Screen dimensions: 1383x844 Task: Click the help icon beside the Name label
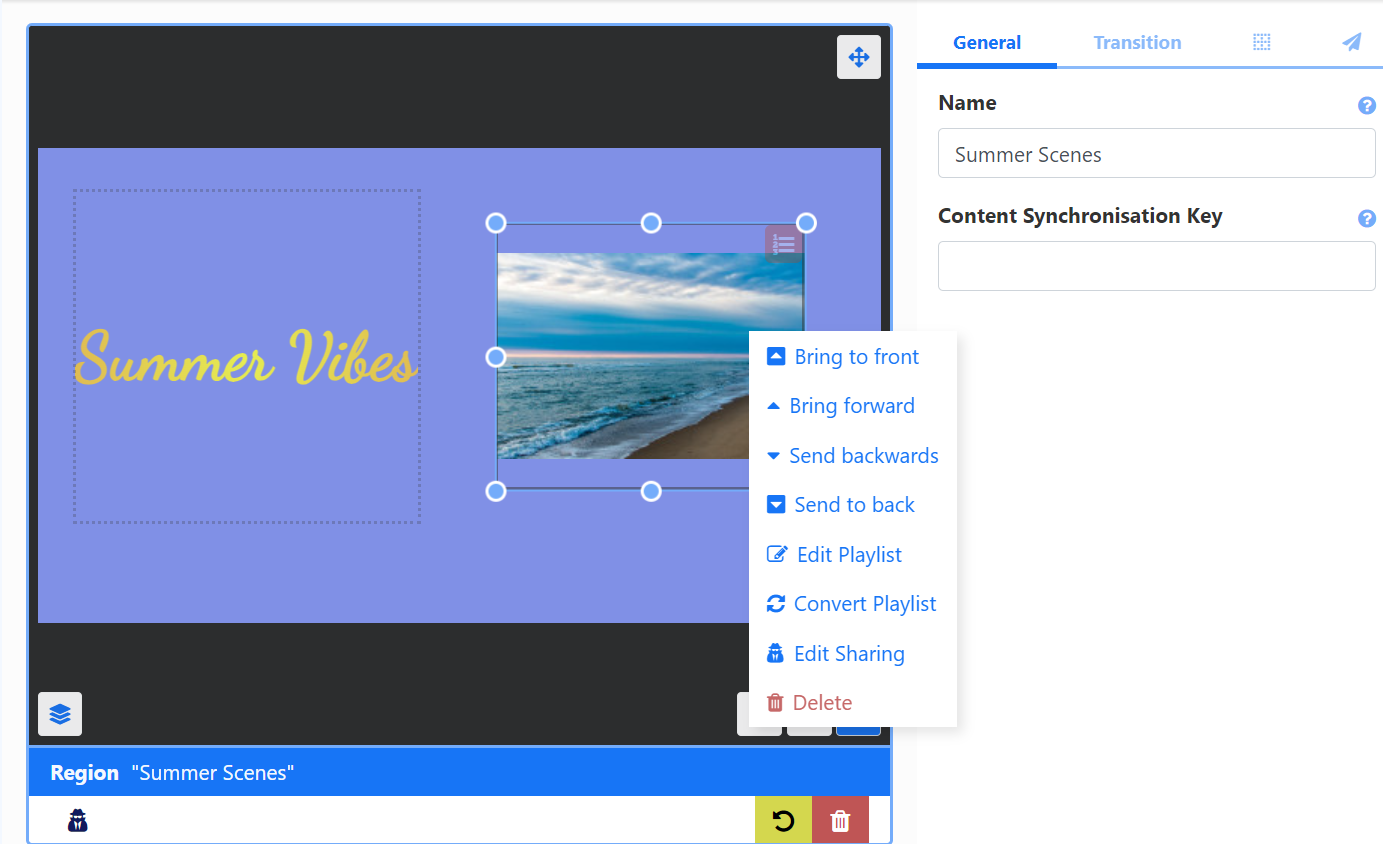1366,105
